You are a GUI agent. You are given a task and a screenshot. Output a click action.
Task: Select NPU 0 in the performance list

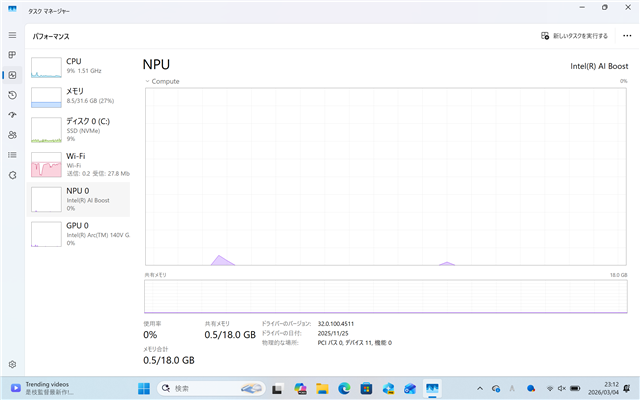pos(78,199)
